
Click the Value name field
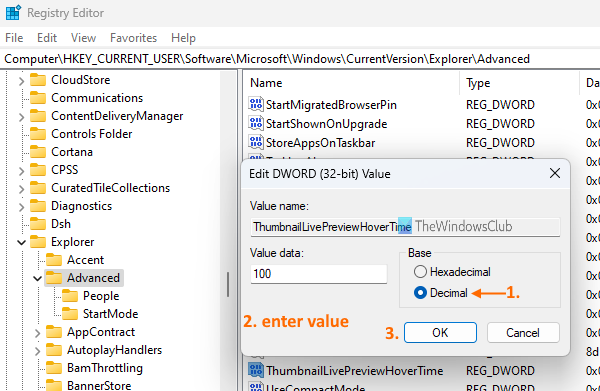click(x=405, y=227)
